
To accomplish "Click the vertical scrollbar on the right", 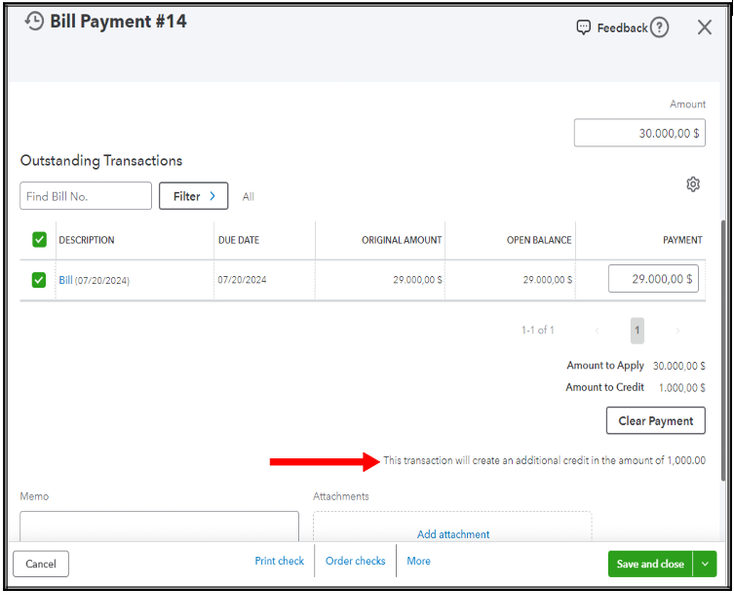I will click(x=723, y=349).
